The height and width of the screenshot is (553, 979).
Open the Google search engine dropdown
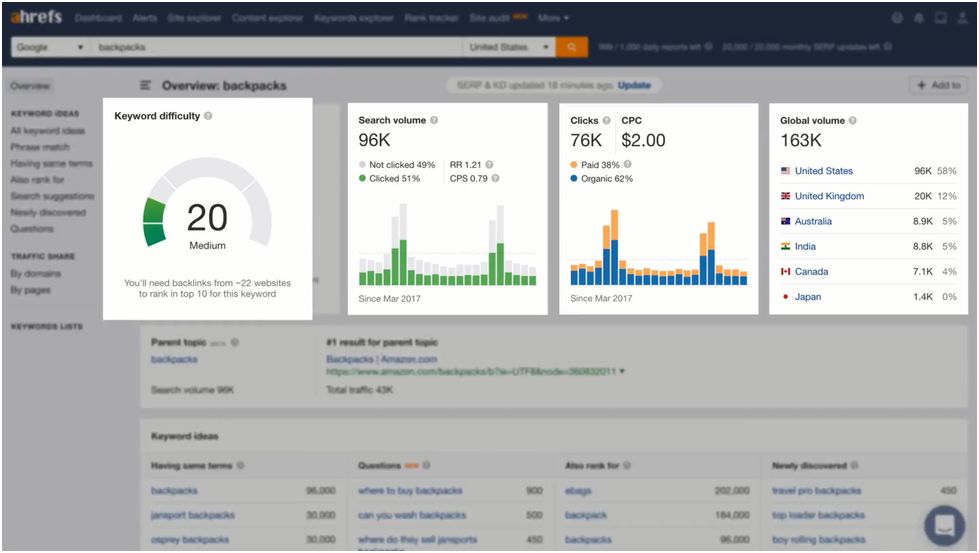(x=51, y=47)
